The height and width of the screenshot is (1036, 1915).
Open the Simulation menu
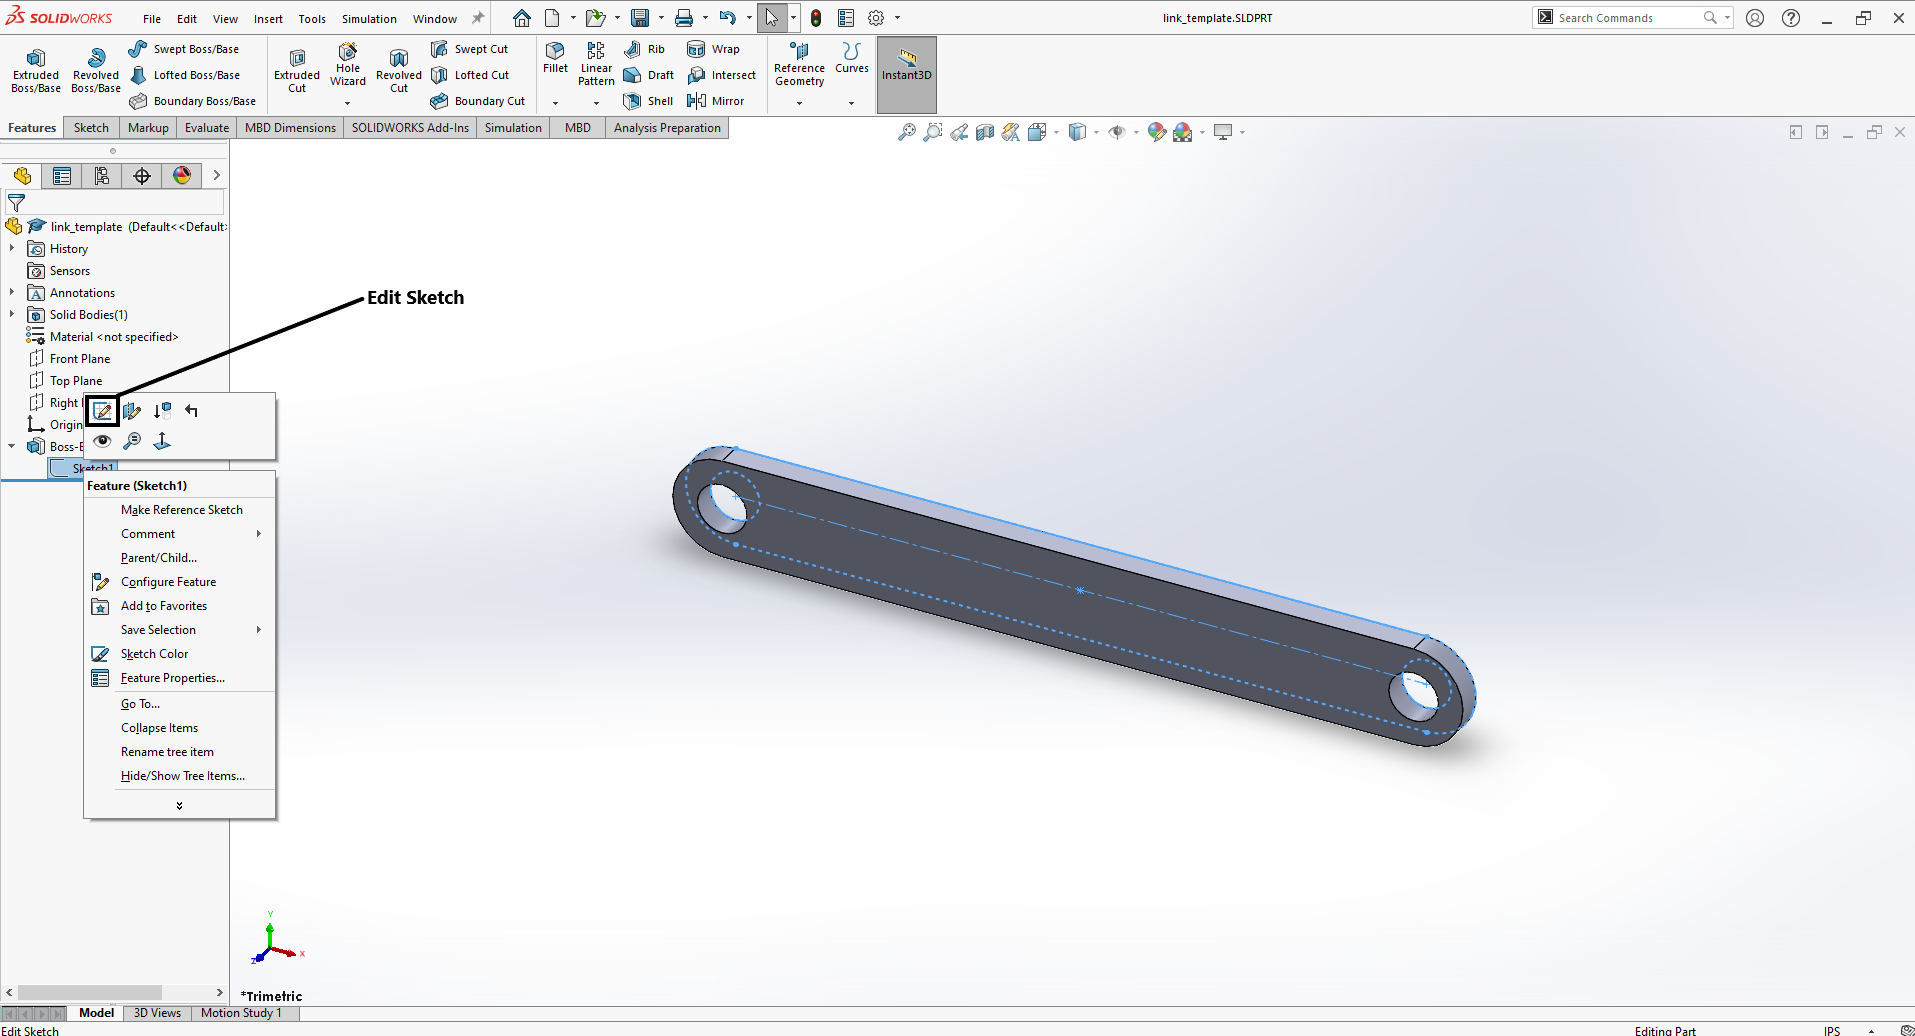[368, 17]
